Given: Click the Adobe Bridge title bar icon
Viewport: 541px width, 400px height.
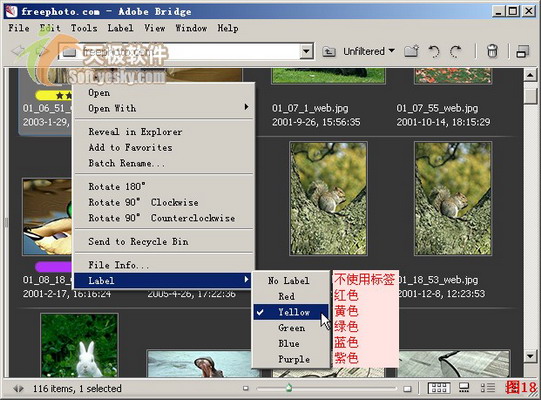Looking at the screenshot, I should pos(11,11).
